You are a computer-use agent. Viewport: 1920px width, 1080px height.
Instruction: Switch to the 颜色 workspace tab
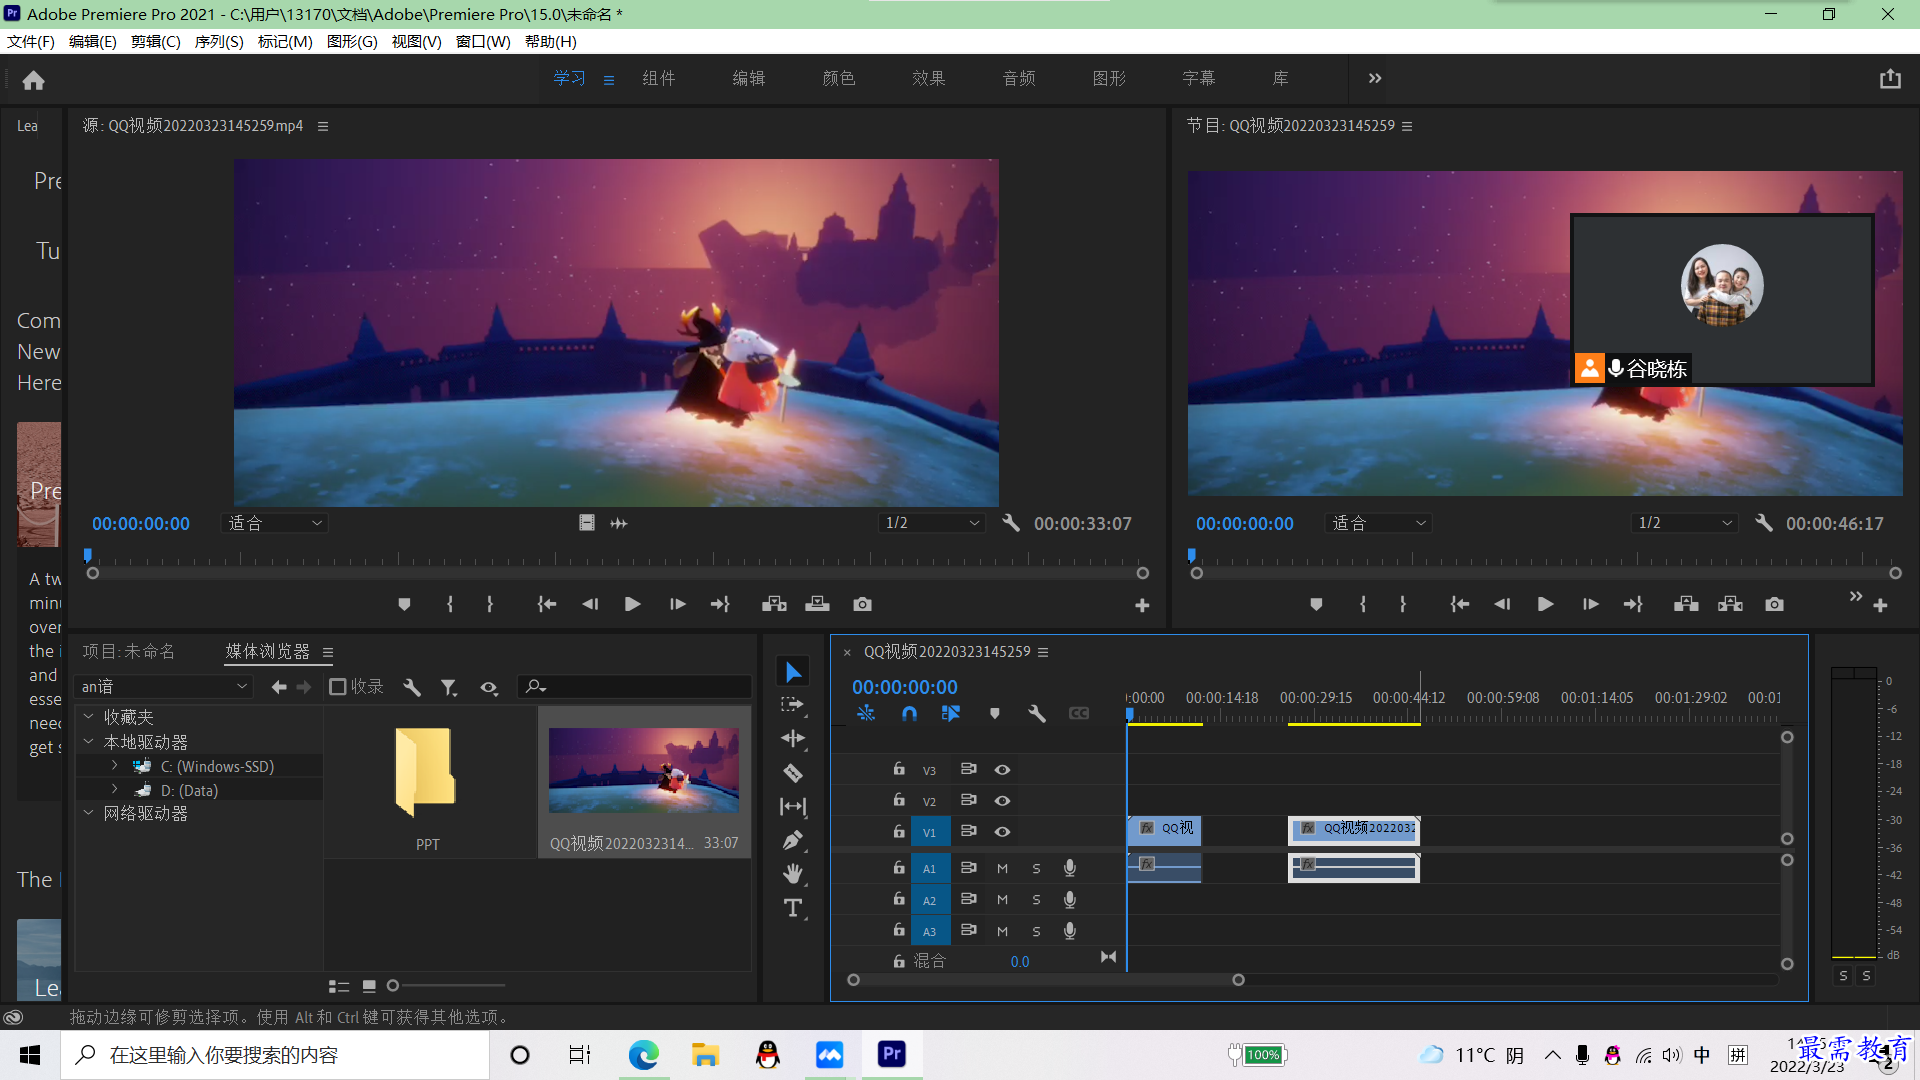click(x=838, y=78)
